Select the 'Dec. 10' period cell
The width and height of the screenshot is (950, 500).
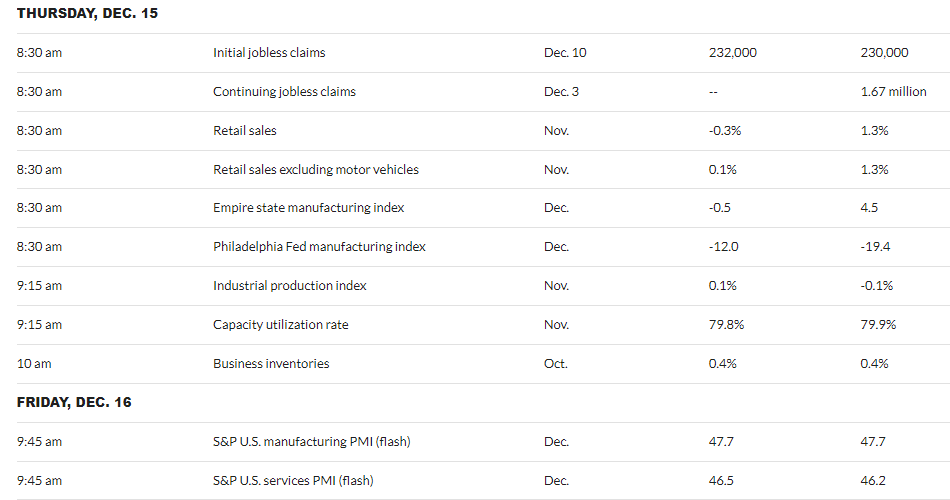[565, 53]
